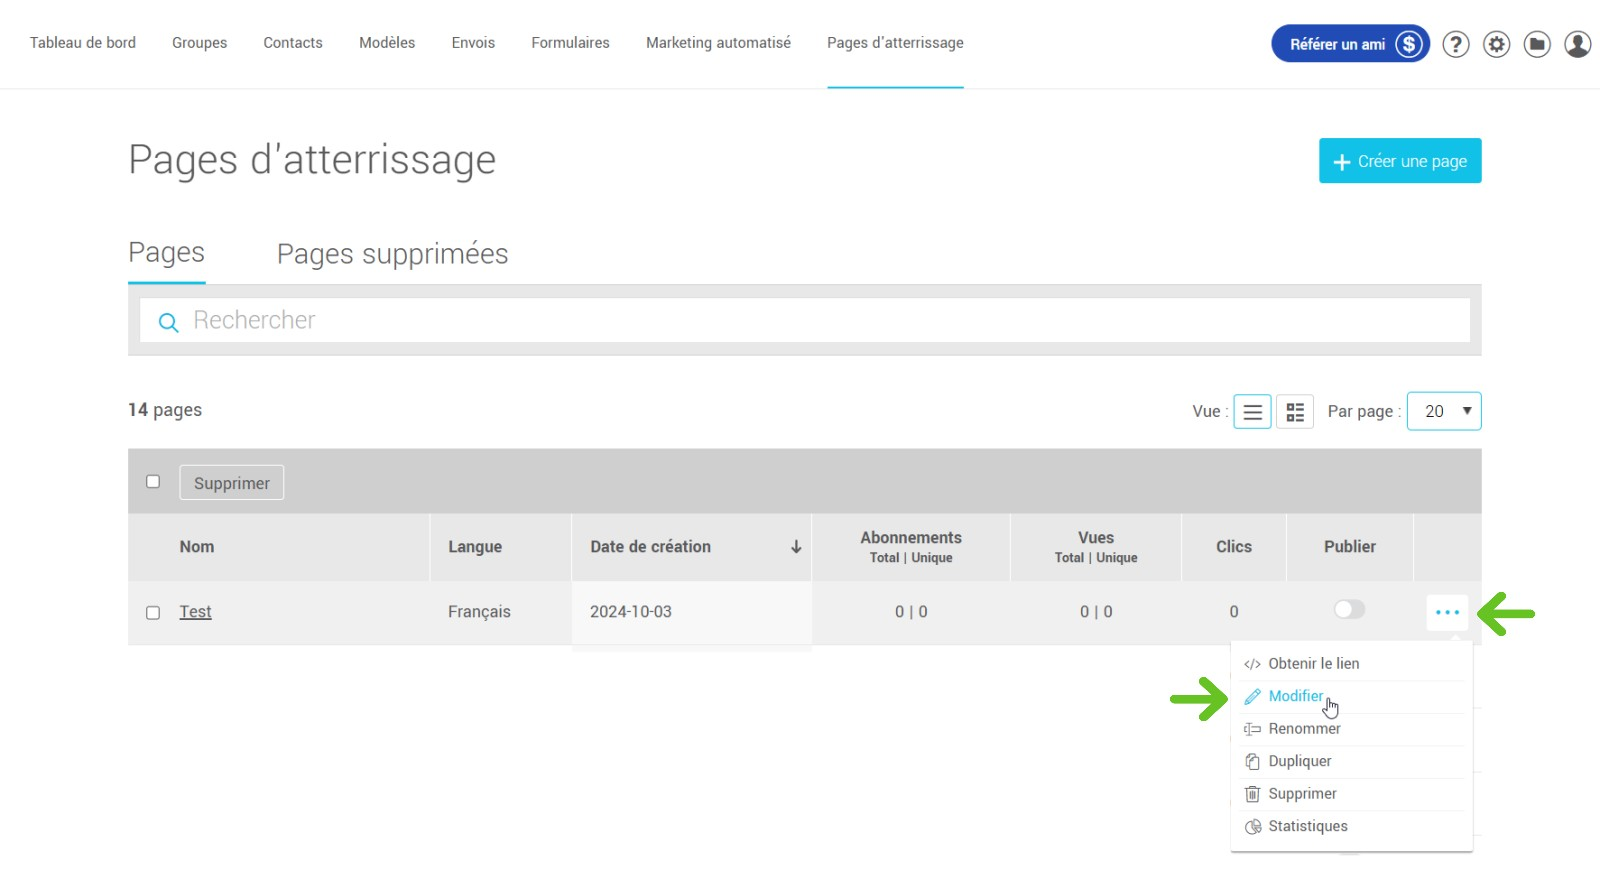Open the user profile icon

[1577, 44]
